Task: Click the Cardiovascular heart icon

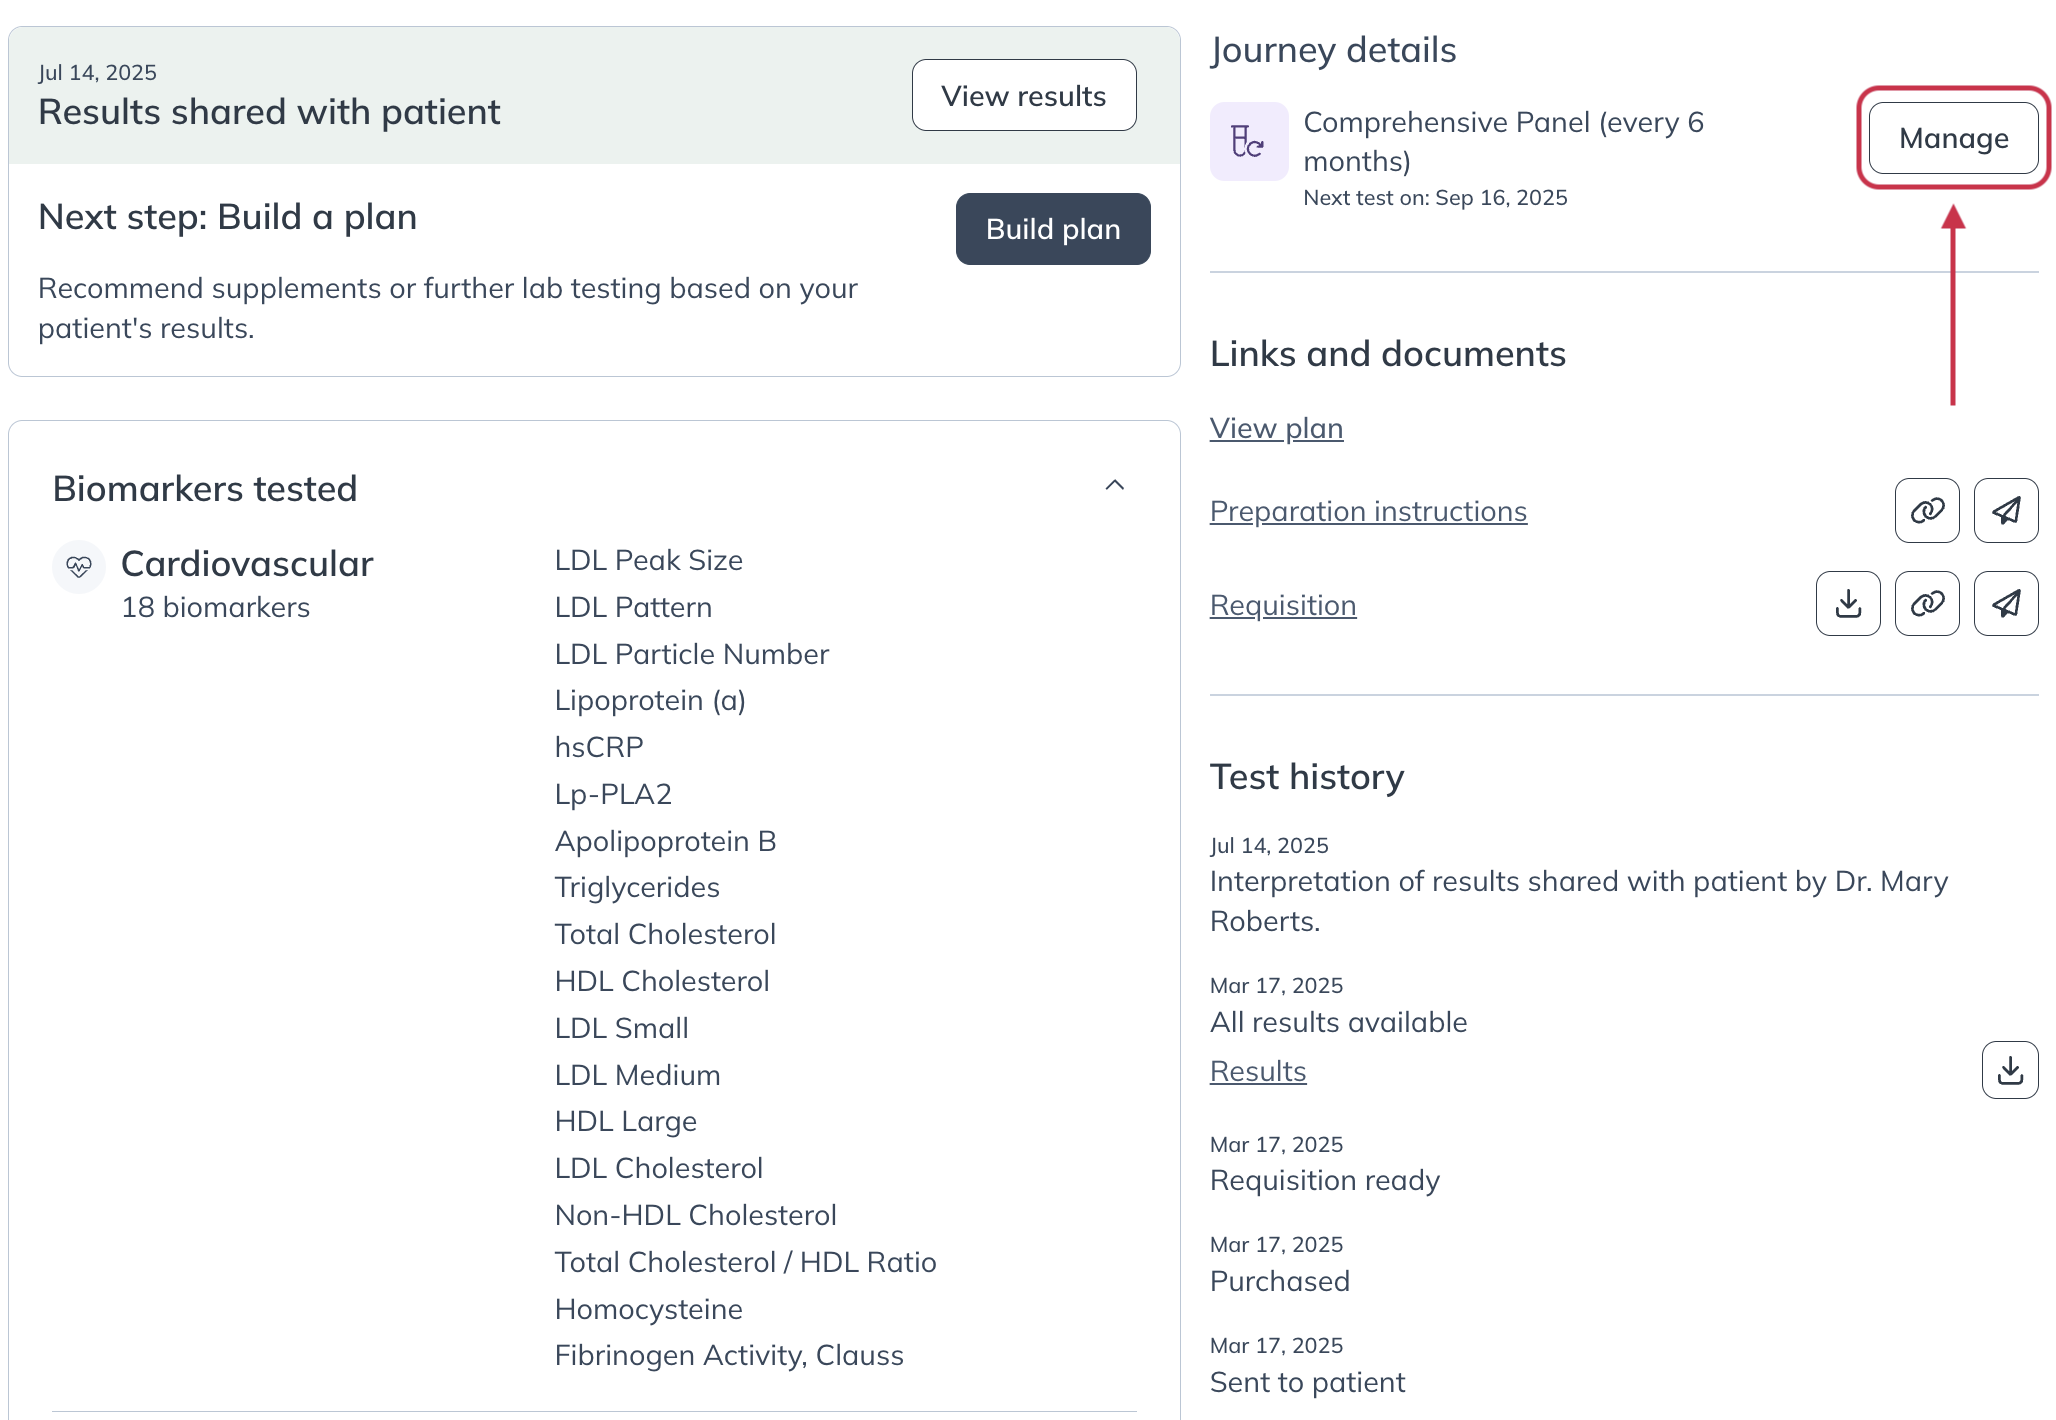Action: click(79, 567)
